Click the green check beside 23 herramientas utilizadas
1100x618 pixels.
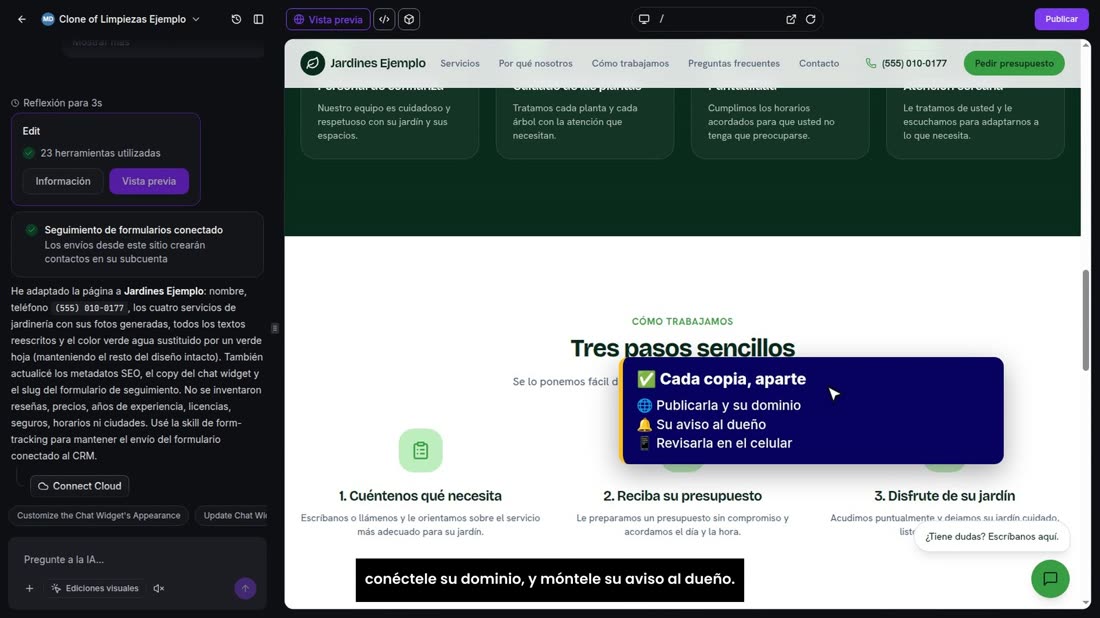[x=29, y=153]
